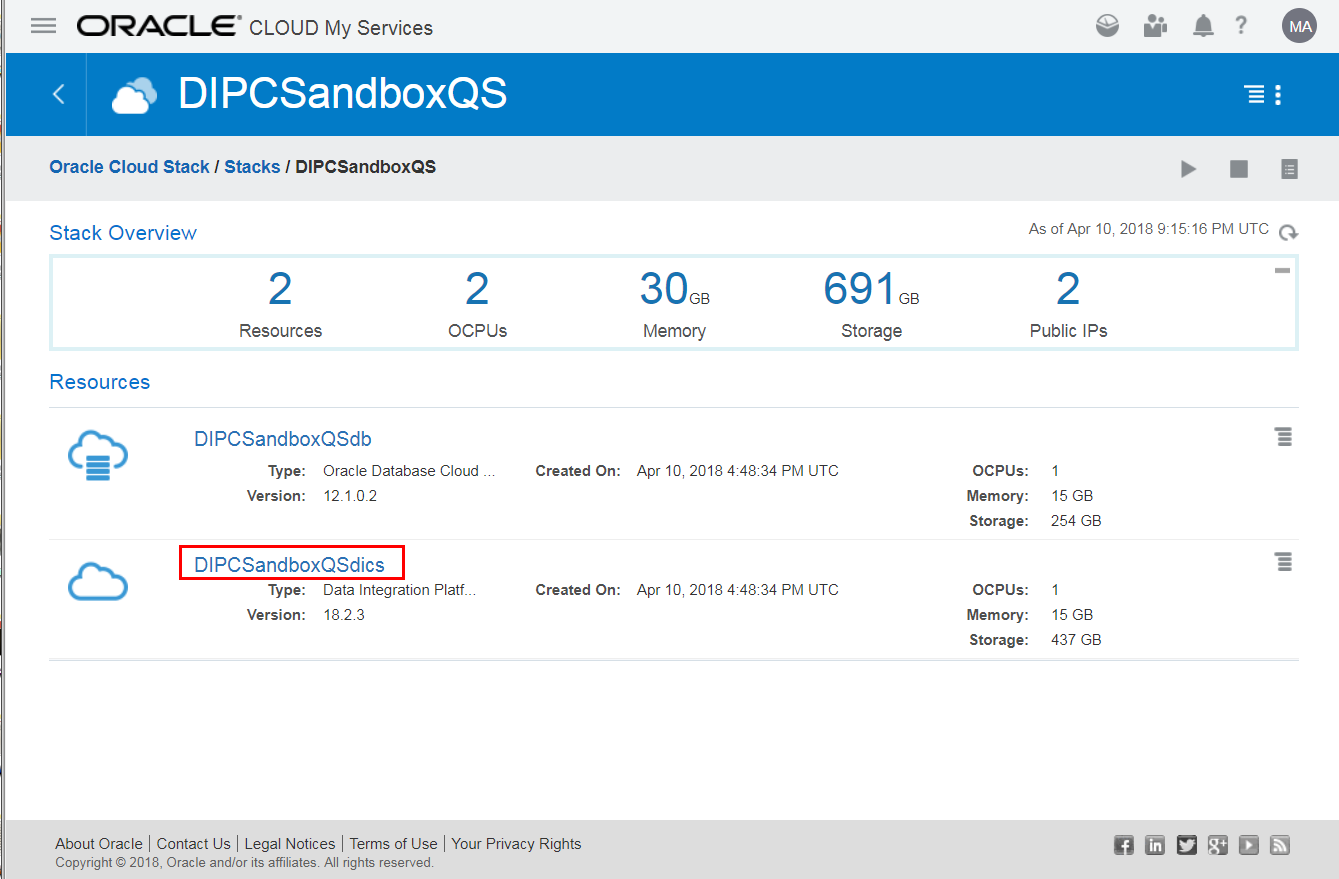
Task: Click the RSS feed icon in the footer
Action: (1280, 845)
